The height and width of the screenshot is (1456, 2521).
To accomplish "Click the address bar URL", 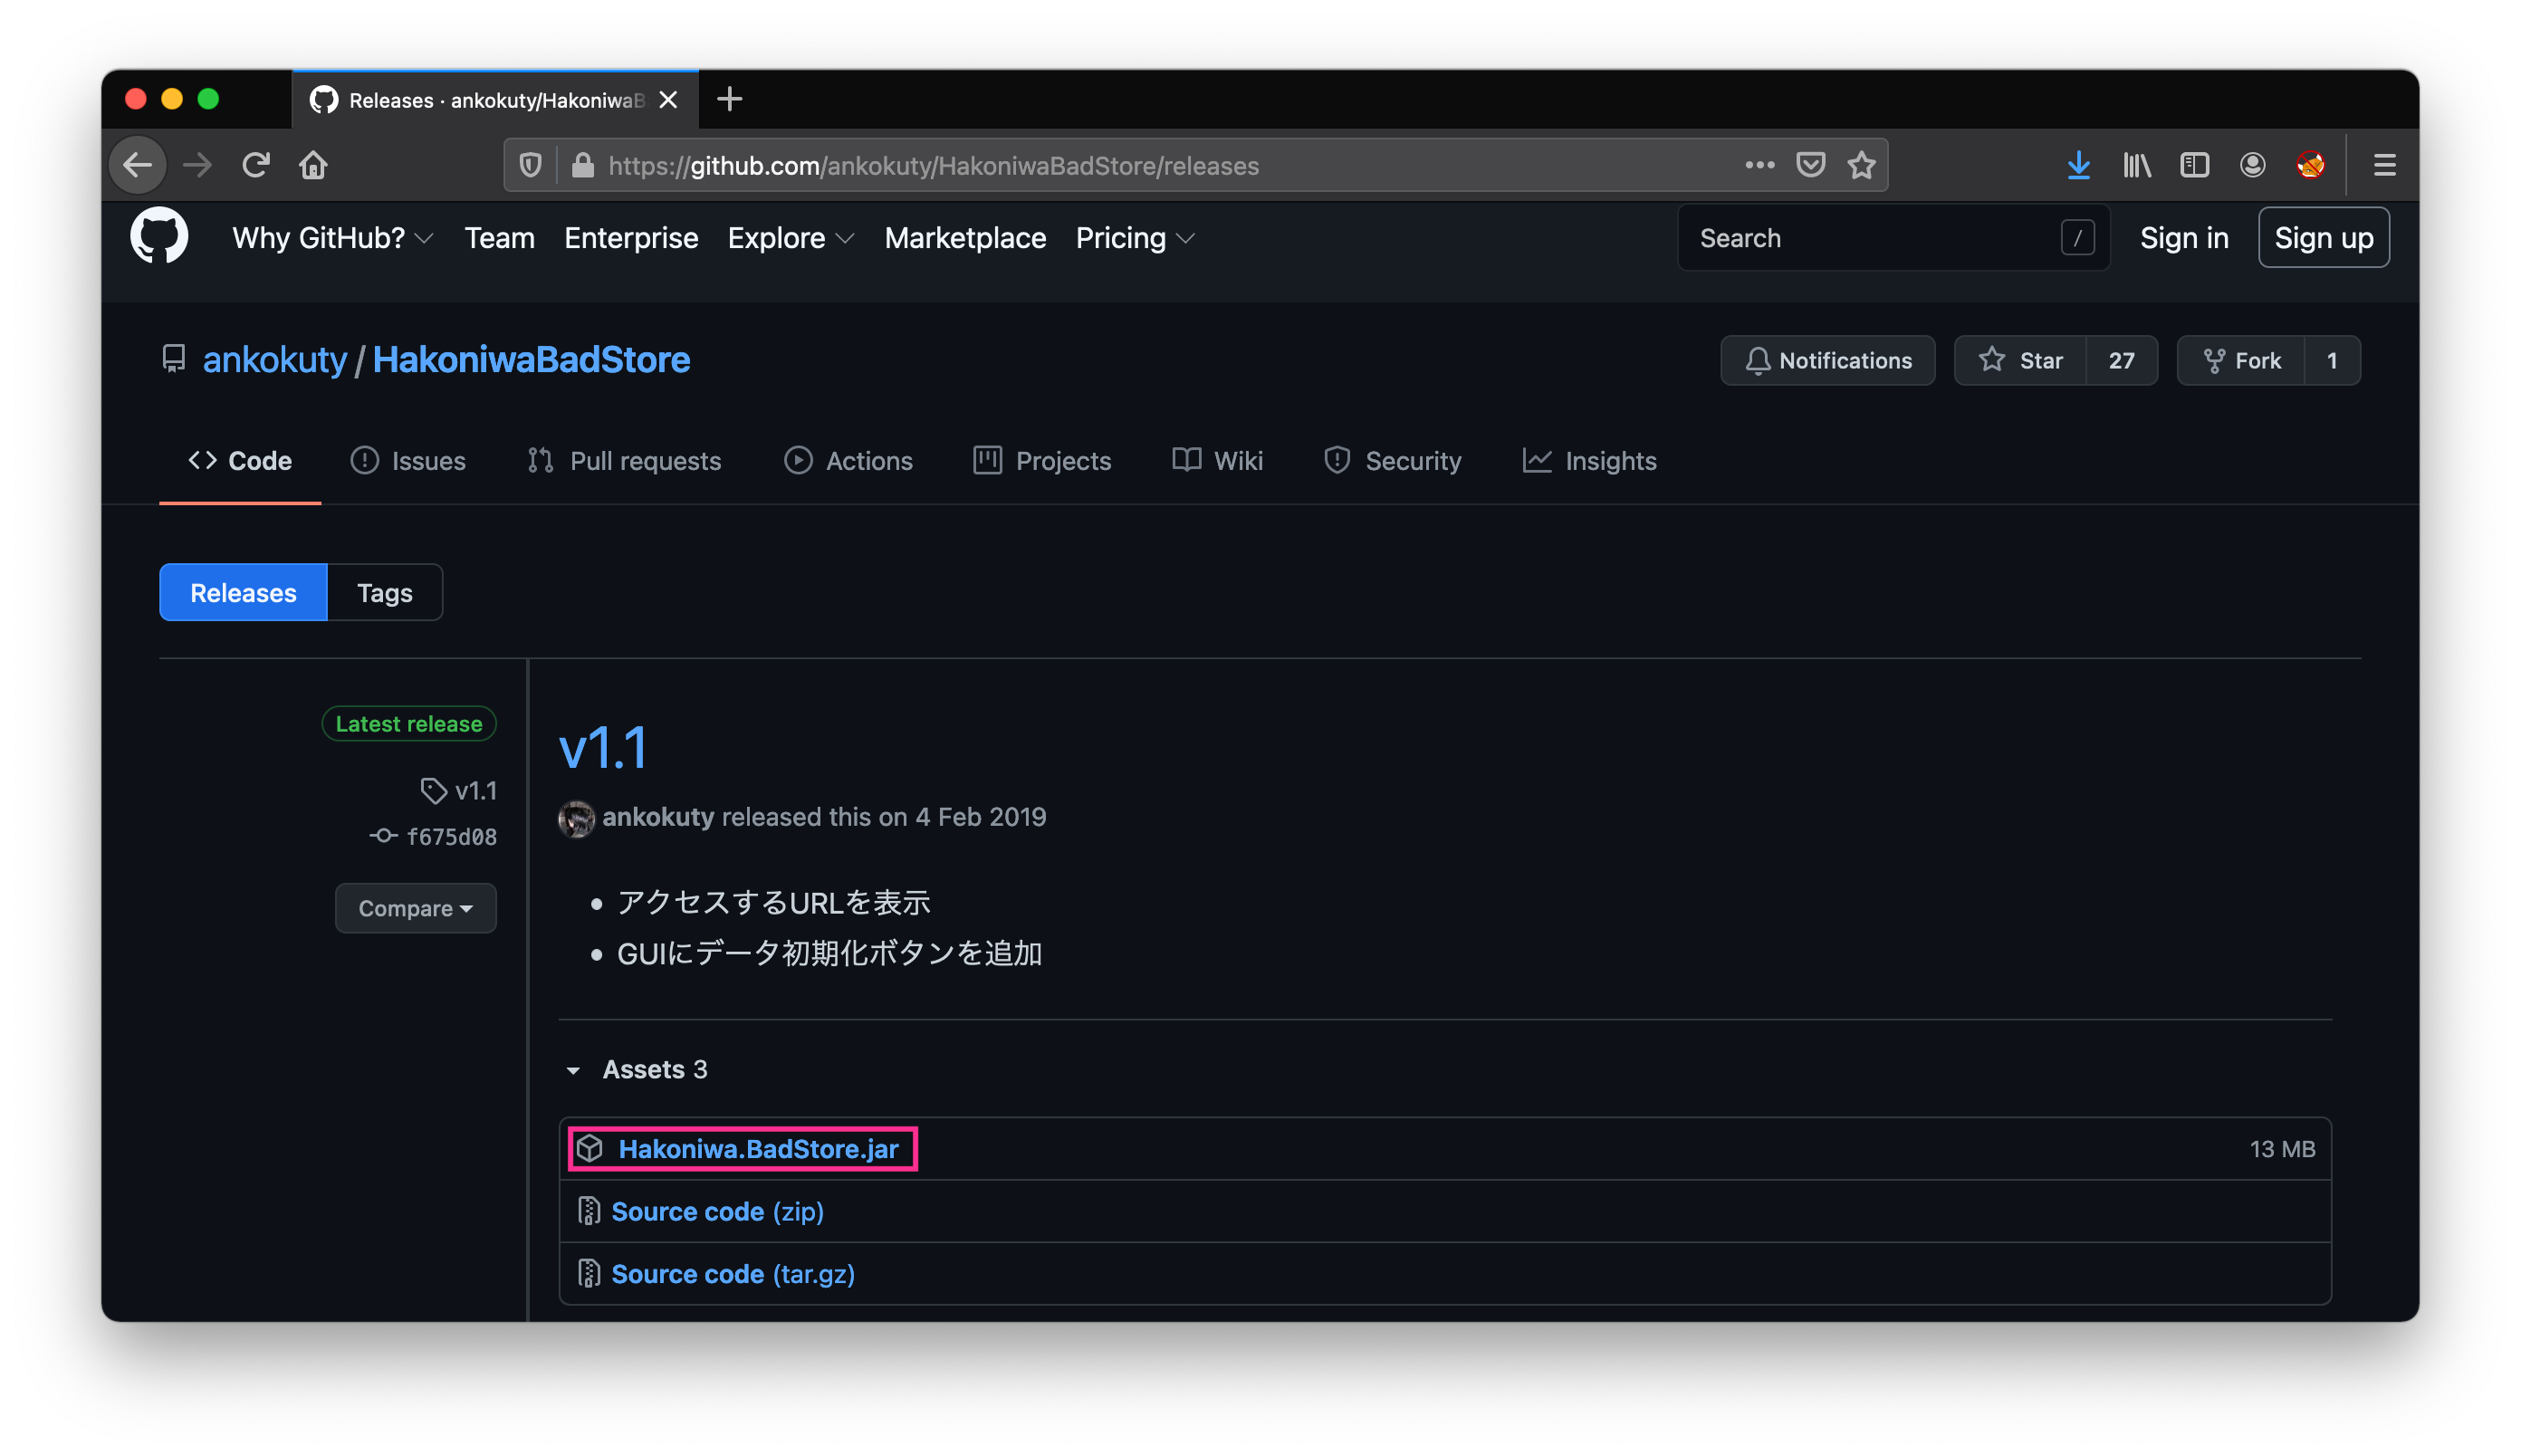I will [x=933, y=166].
